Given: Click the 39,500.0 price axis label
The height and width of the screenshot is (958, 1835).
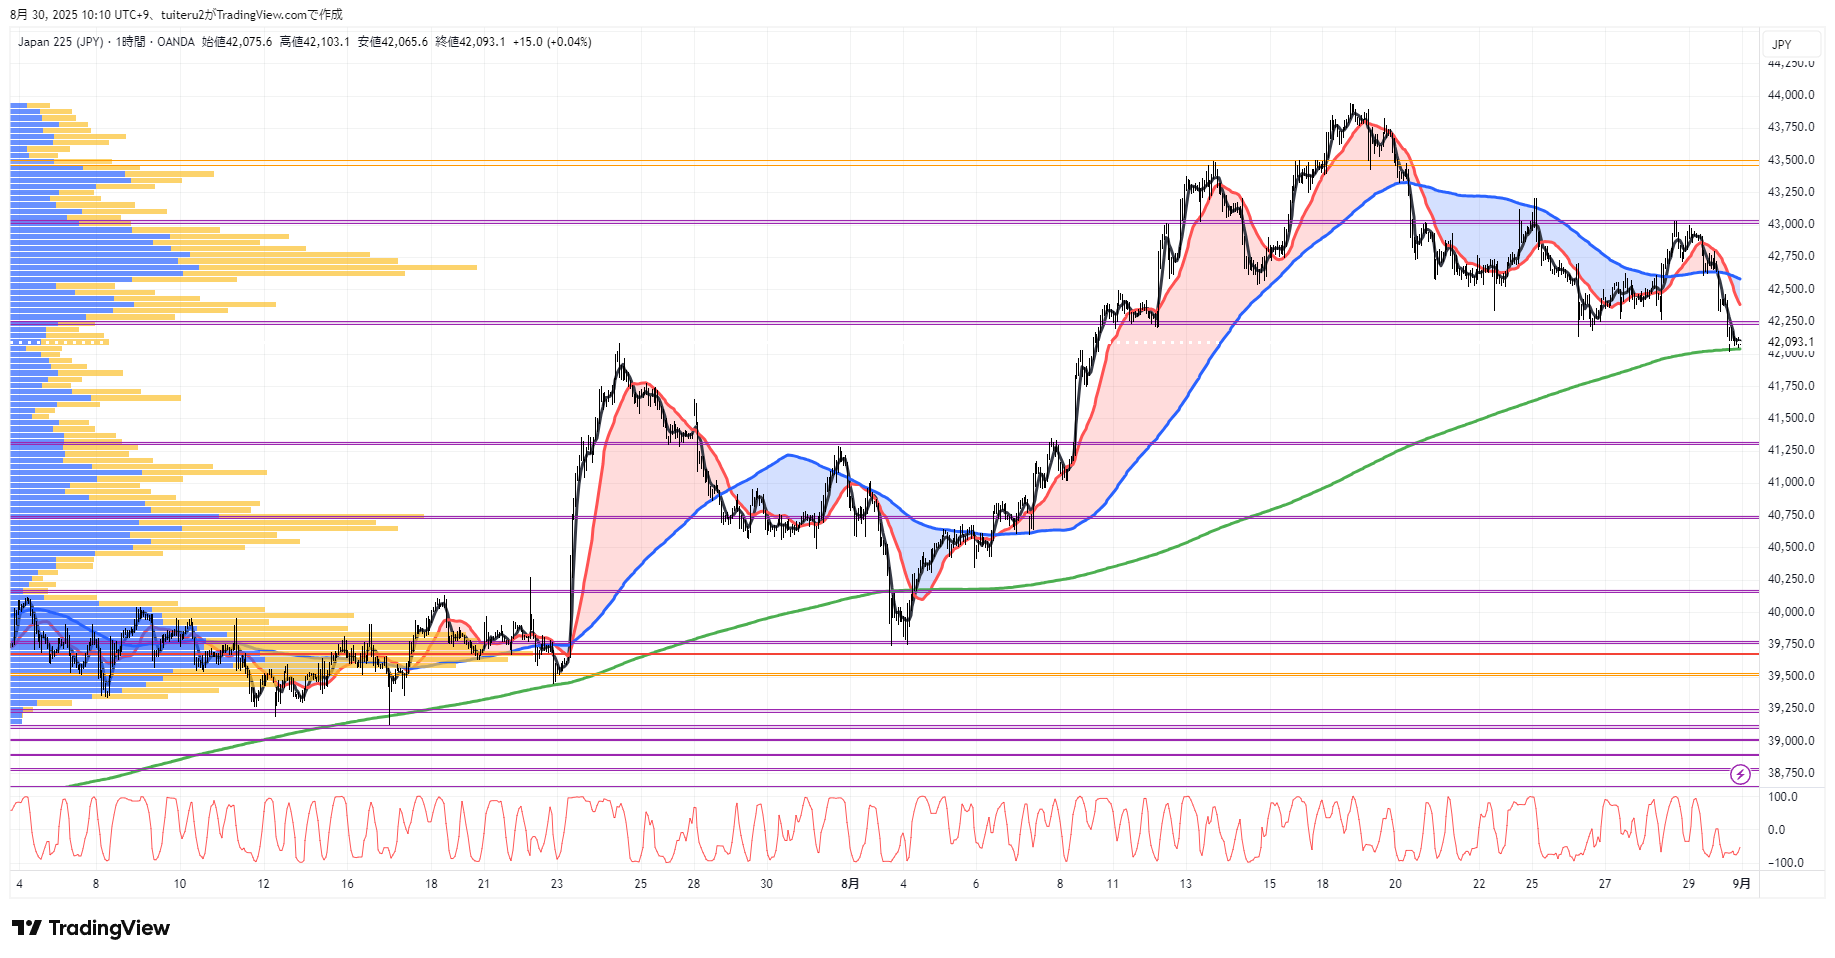Looking at the screenshot, I should 1791,676.
